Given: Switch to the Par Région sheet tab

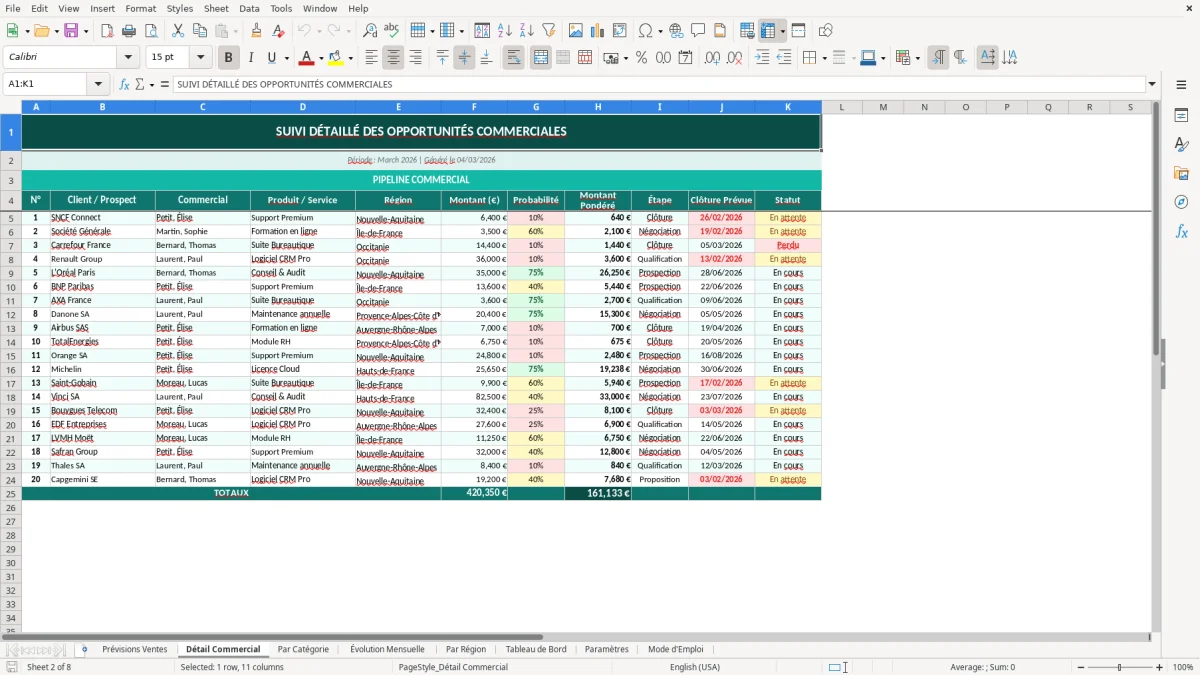Looking at the screenshot, I should coord(466,649).
